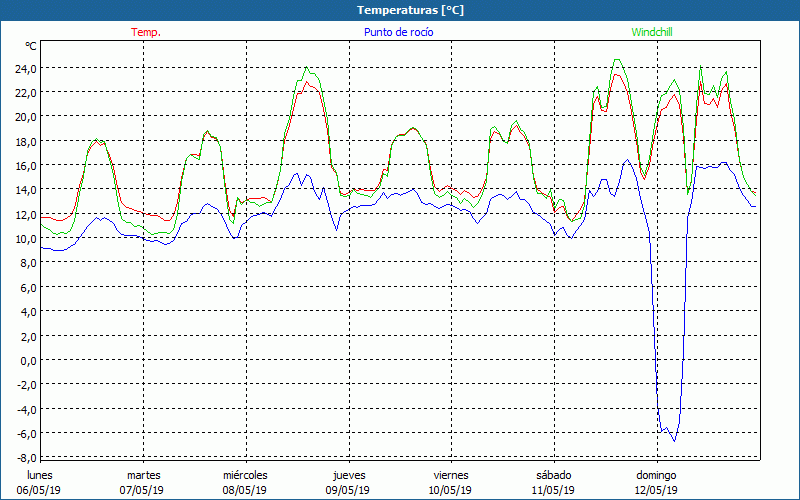This screenshot has height=500, width=800.
Task: Click the lunes day label
Action: (40, 475)
